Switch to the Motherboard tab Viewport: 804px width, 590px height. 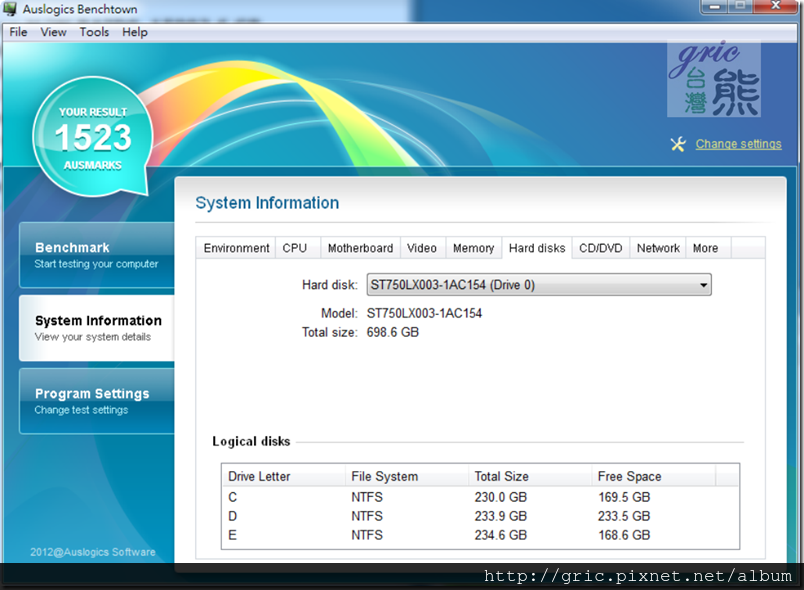click(x=360, y=248)
